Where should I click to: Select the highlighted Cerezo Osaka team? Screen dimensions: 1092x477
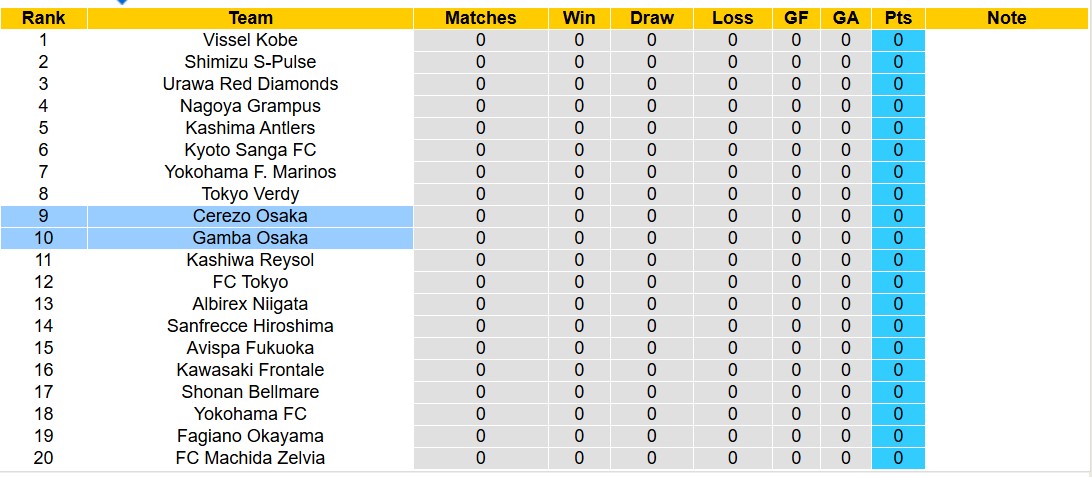[x=250, y=216]
